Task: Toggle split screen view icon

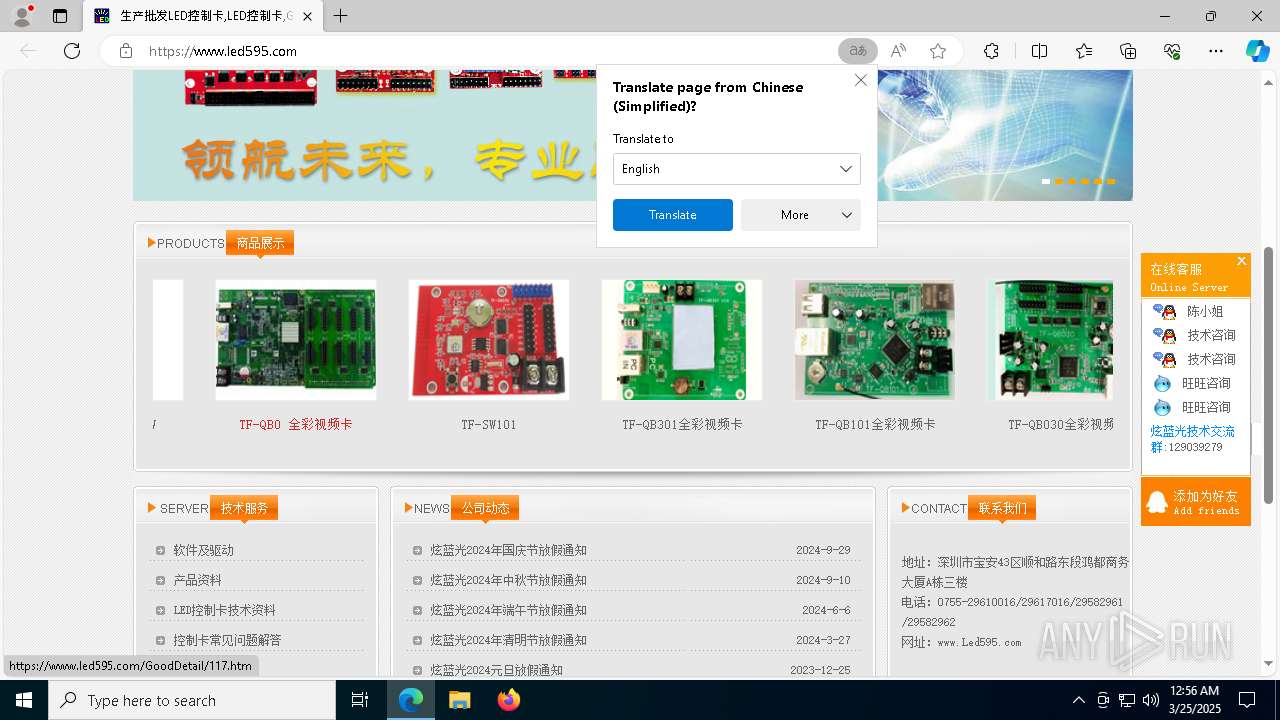Action: click(x=1039, y=51)
